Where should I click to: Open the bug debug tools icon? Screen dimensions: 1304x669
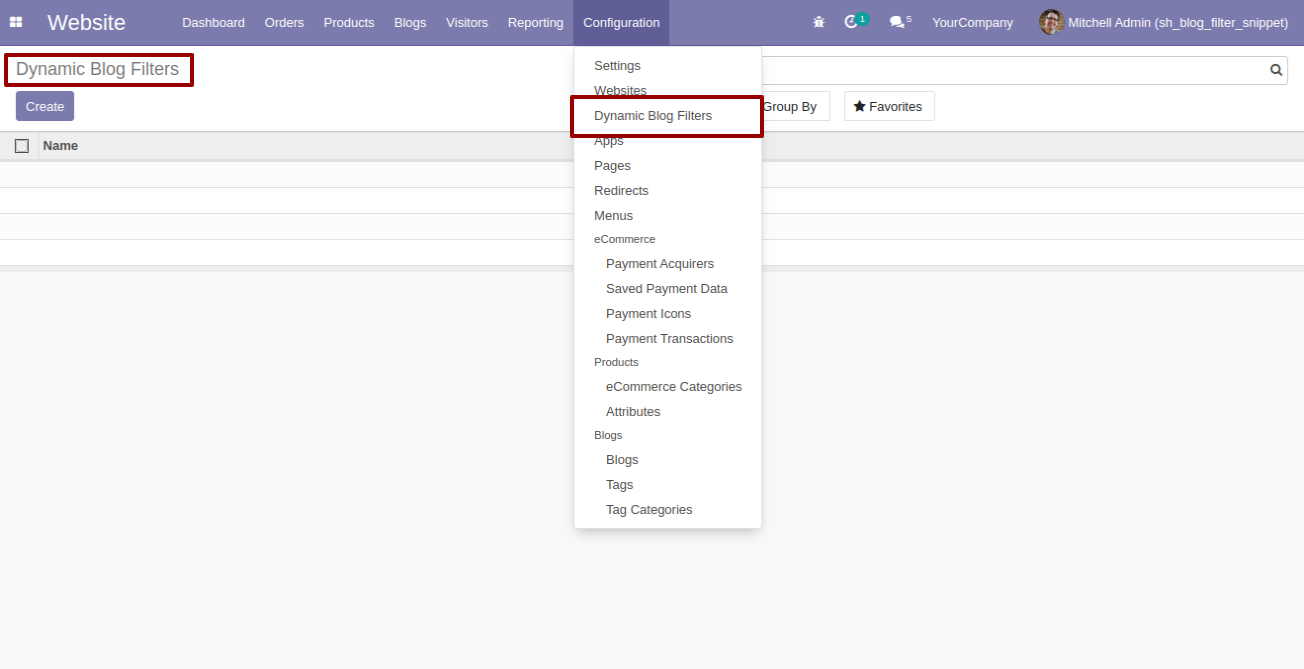[819, 22]
